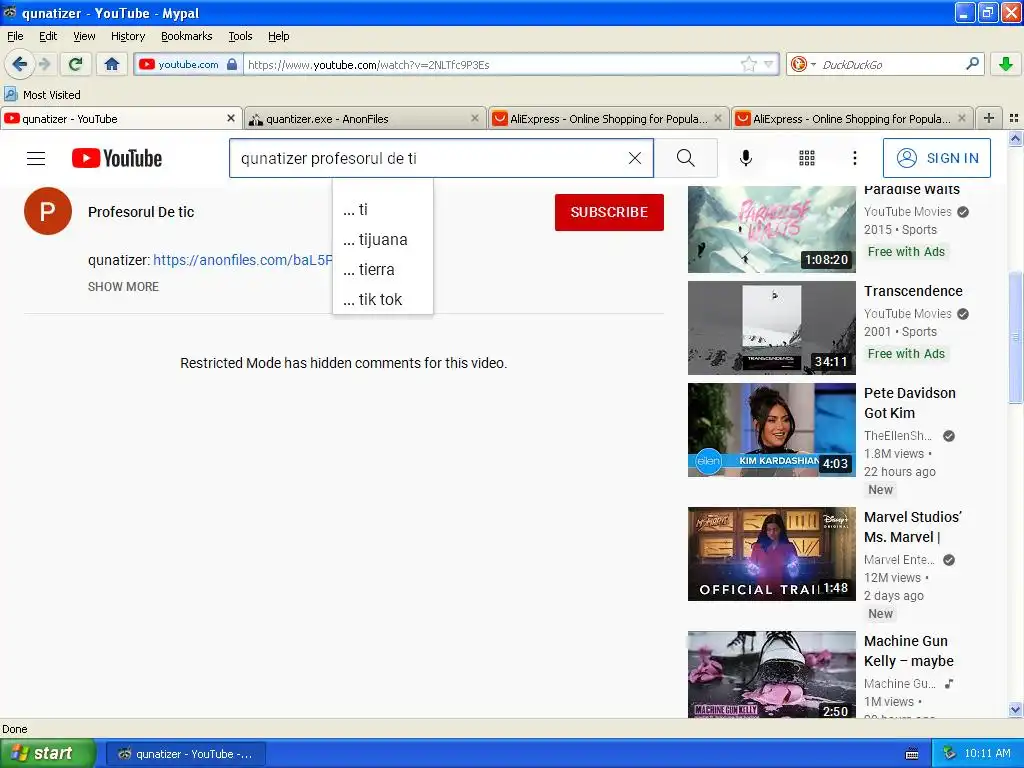
Task: Clear the YouTube search text with X
Action: (x=635, y=158)
